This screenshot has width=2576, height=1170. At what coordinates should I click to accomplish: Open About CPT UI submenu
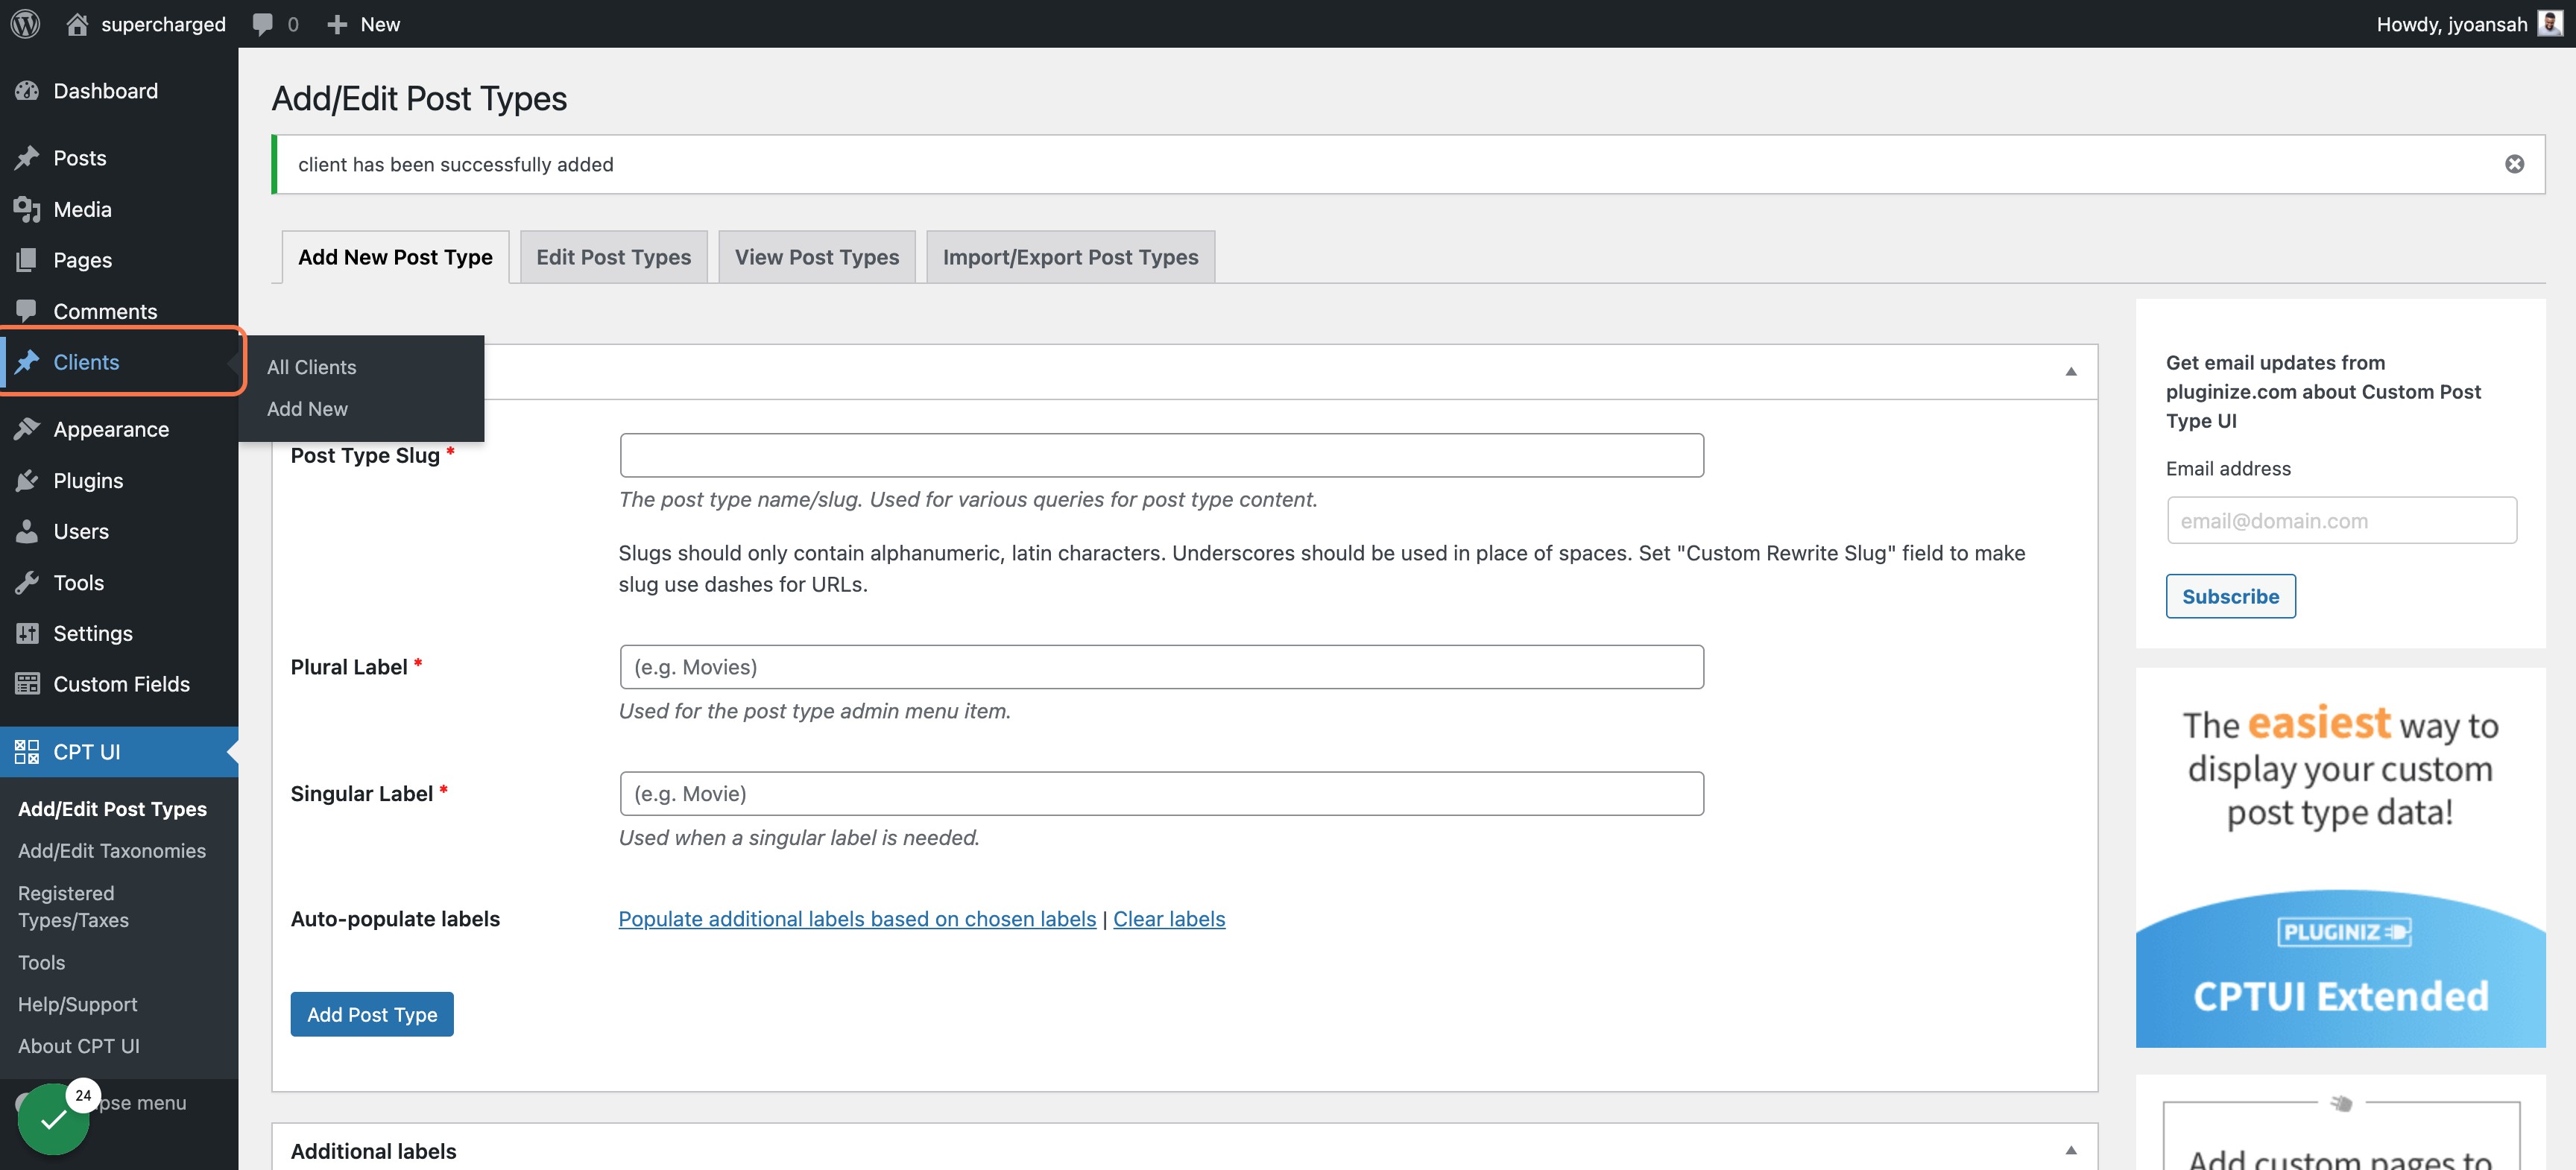79,1046
